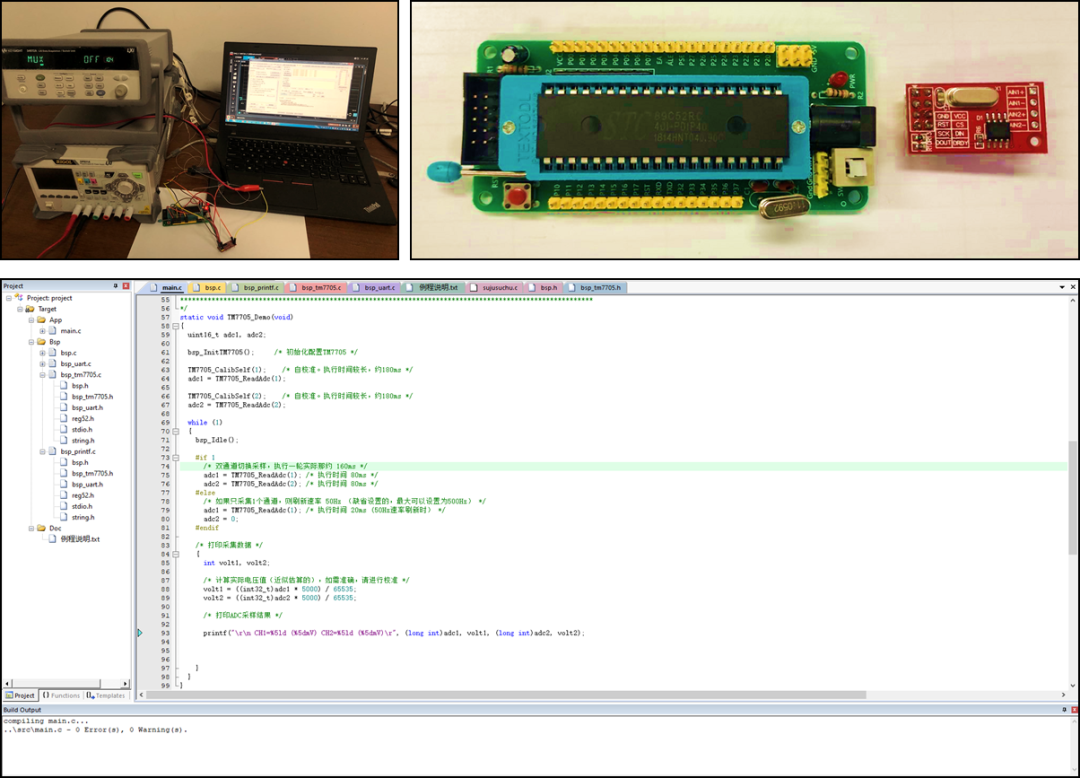Place cursor on printf line 93
This screenshot has height=778, width=1080.
(x=393, y=633)
